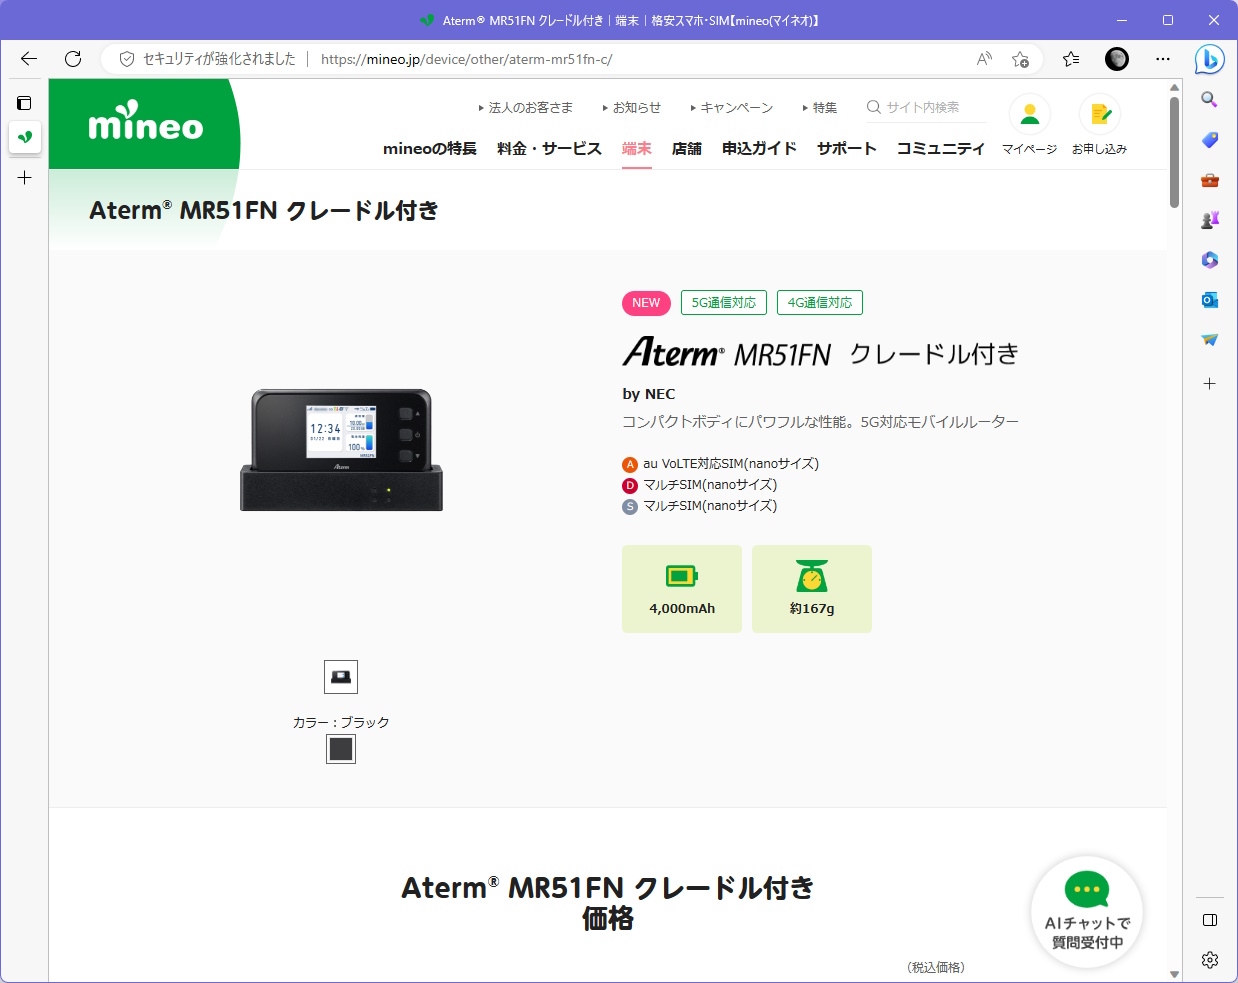1238x983 pixels.
Task: Open the mineoの特長 menu
Action: click(x=430, y=149)
